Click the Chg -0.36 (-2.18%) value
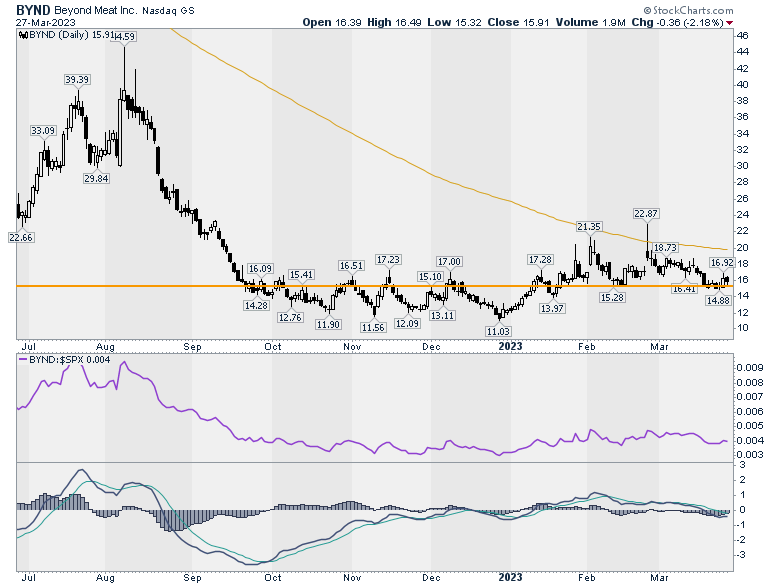The height and width of the screenshot is (586, 780). 678,22
